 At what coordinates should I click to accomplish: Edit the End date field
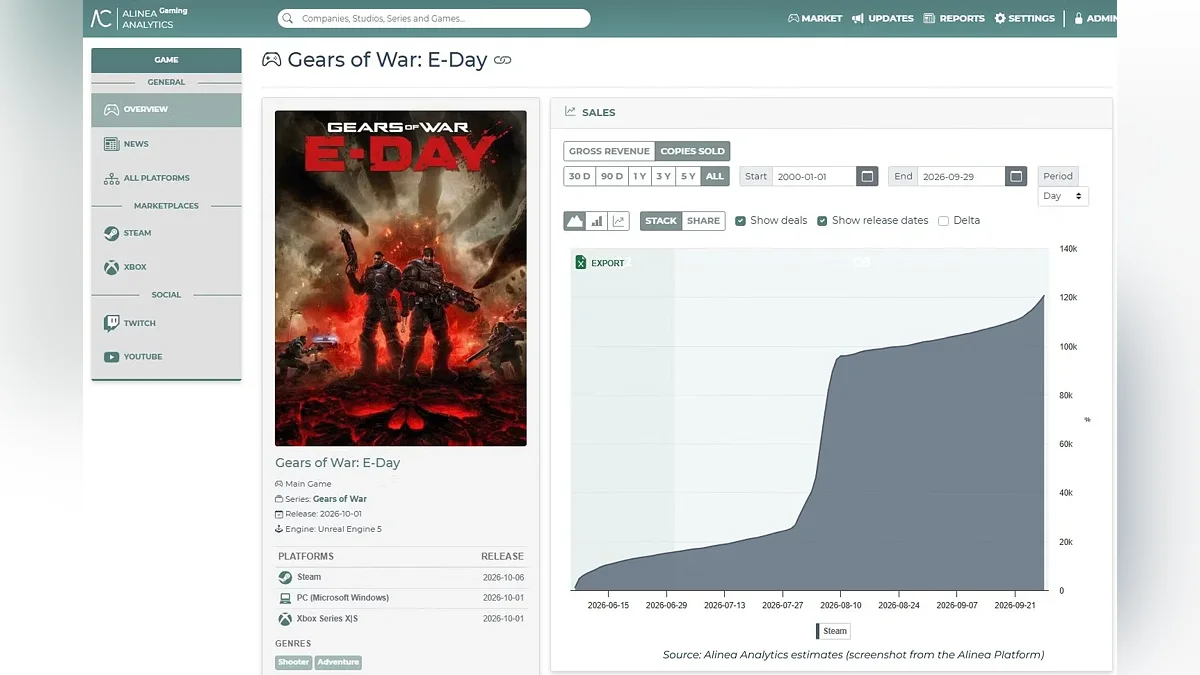[x=961, y=176]
